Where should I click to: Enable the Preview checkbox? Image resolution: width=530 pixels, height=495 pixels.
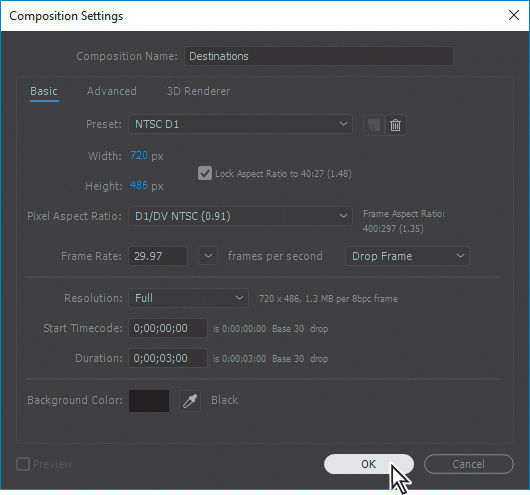pyautogui.click(x=23, y=464)
